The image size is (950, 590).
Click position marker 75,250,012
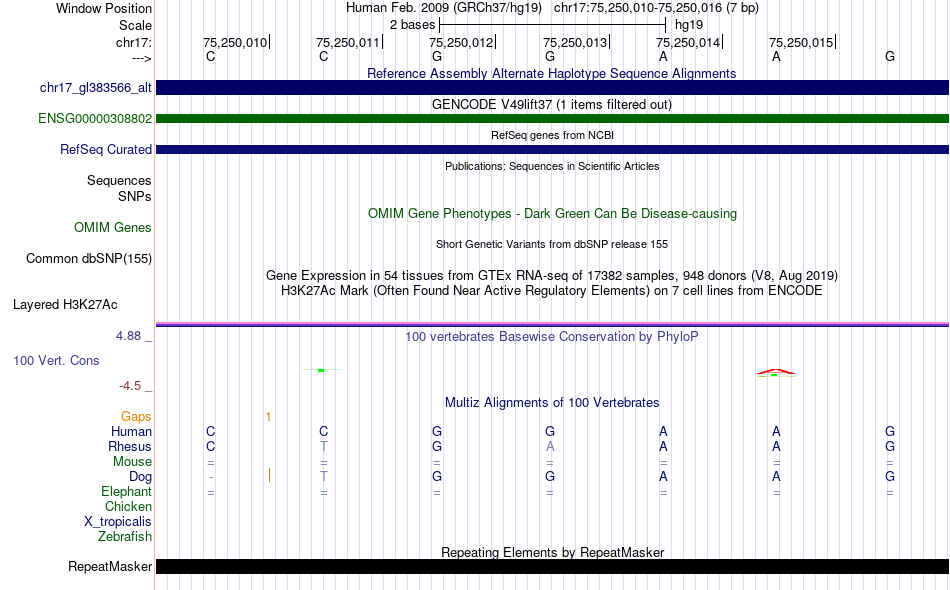[x=462, y=42]
